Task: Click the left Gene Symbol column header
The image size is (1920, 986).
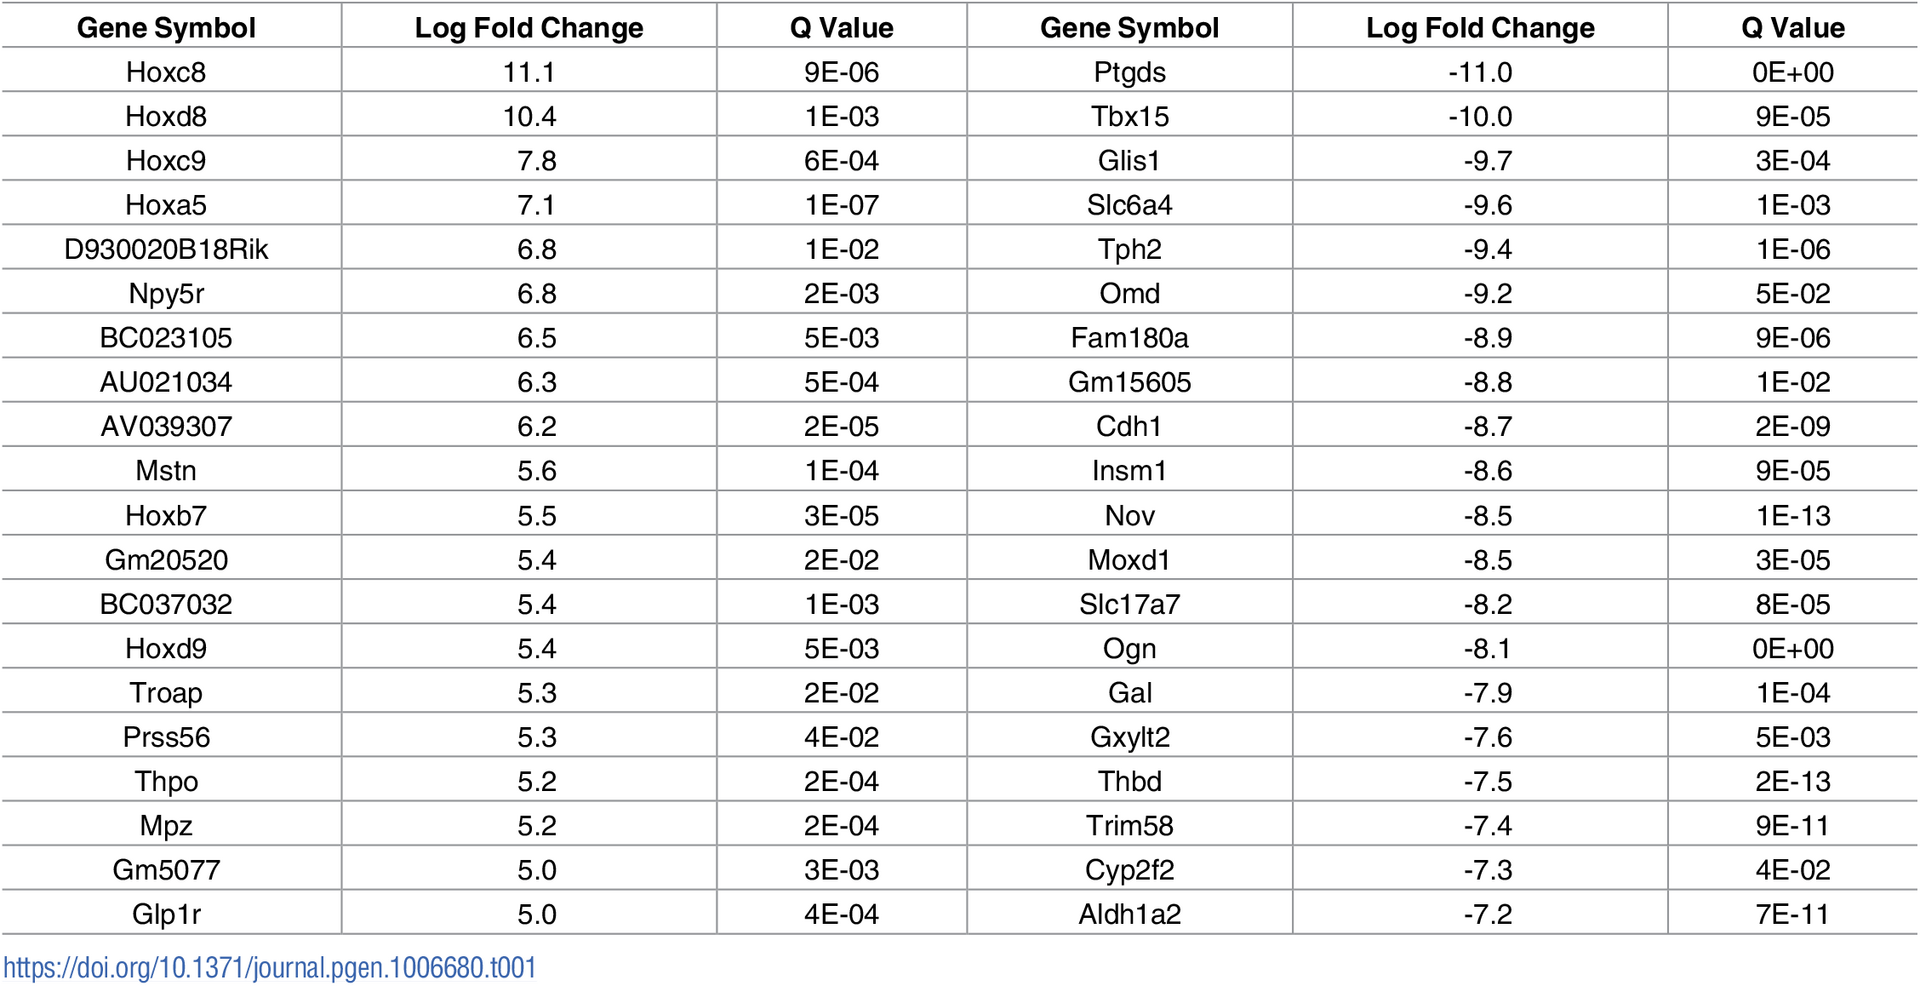Action: click(166, 28)
